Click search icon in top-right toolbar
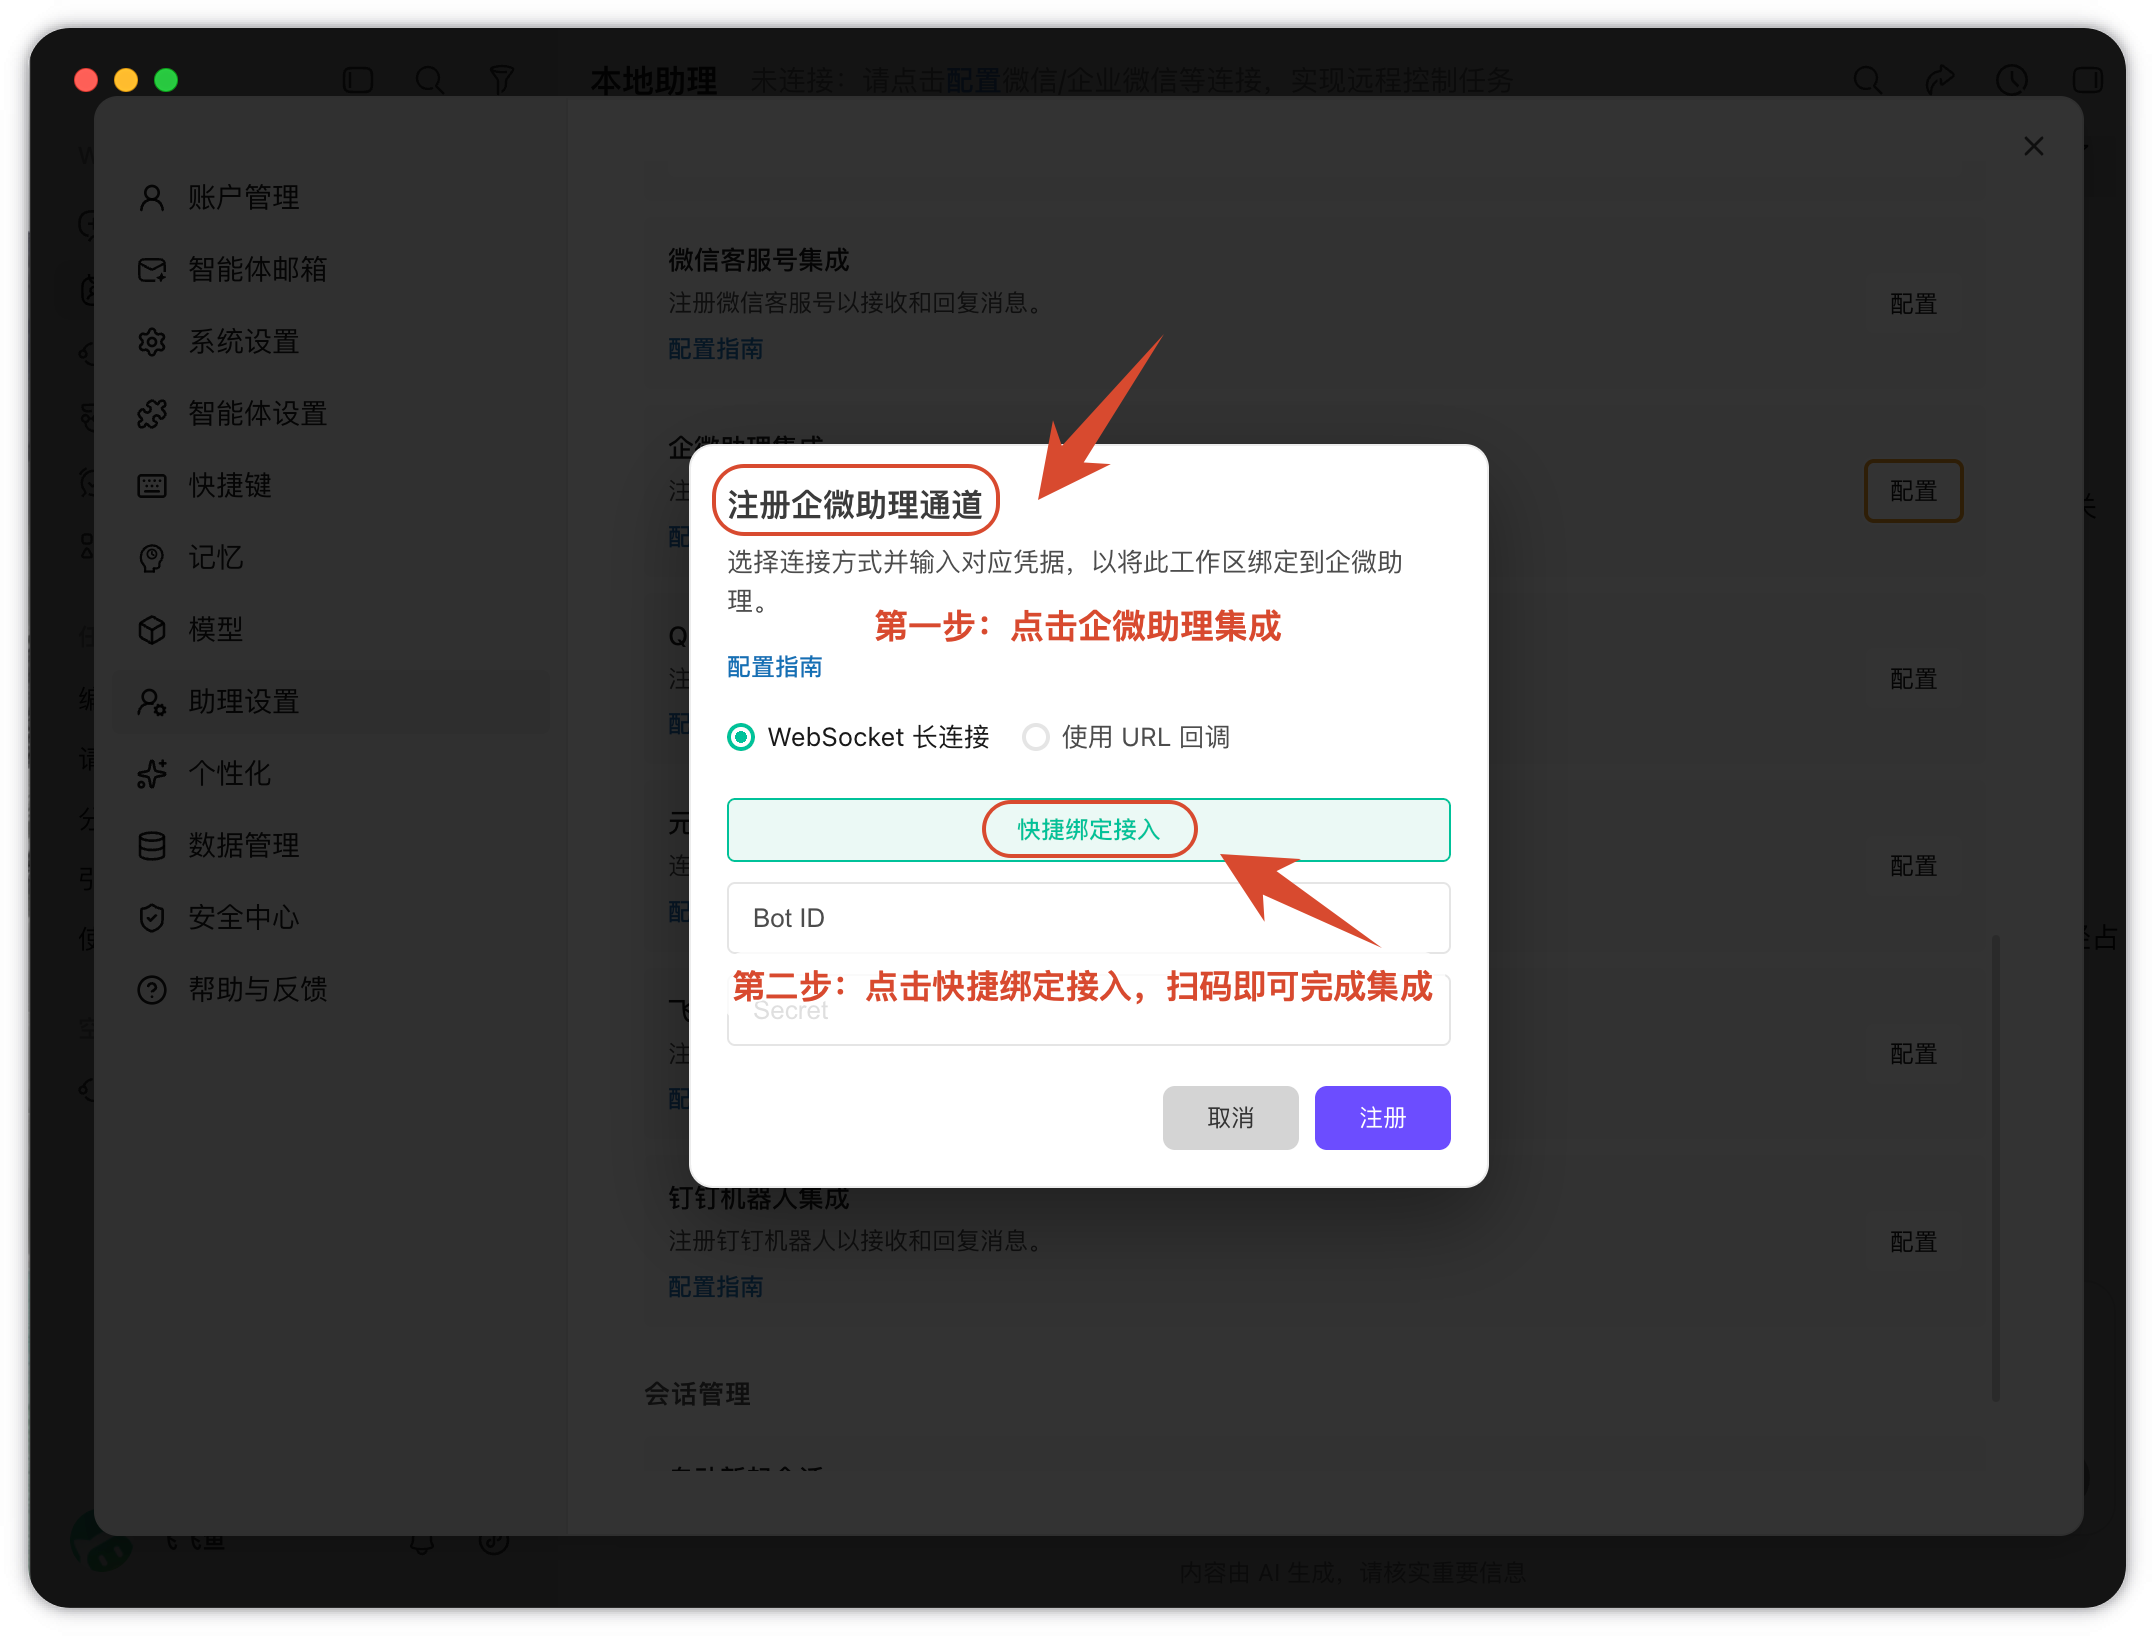Viewport: 2154px width, 1636px height. (x=1868, y=80)
